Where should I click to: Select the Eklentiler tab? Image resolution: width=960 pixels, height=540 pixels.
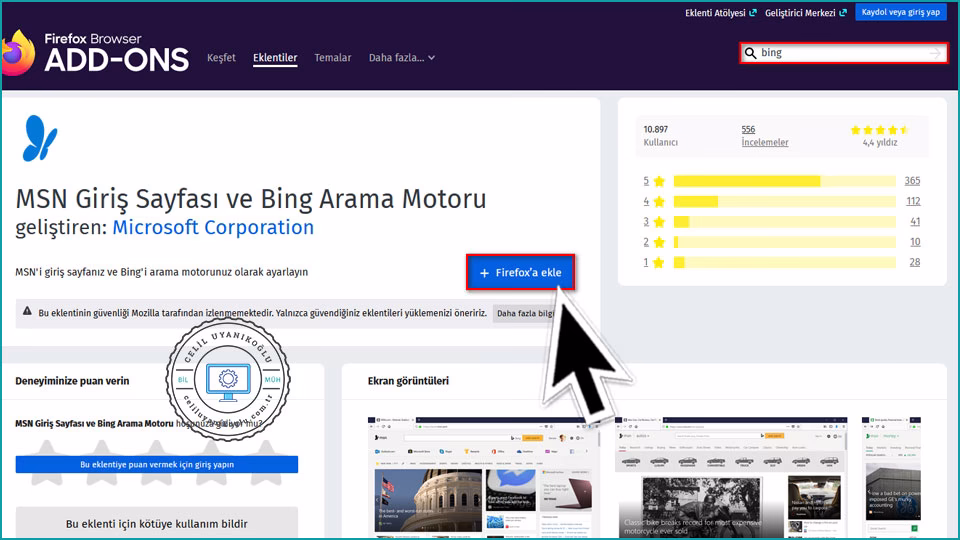pyautogui.click(x=275, y=58)
